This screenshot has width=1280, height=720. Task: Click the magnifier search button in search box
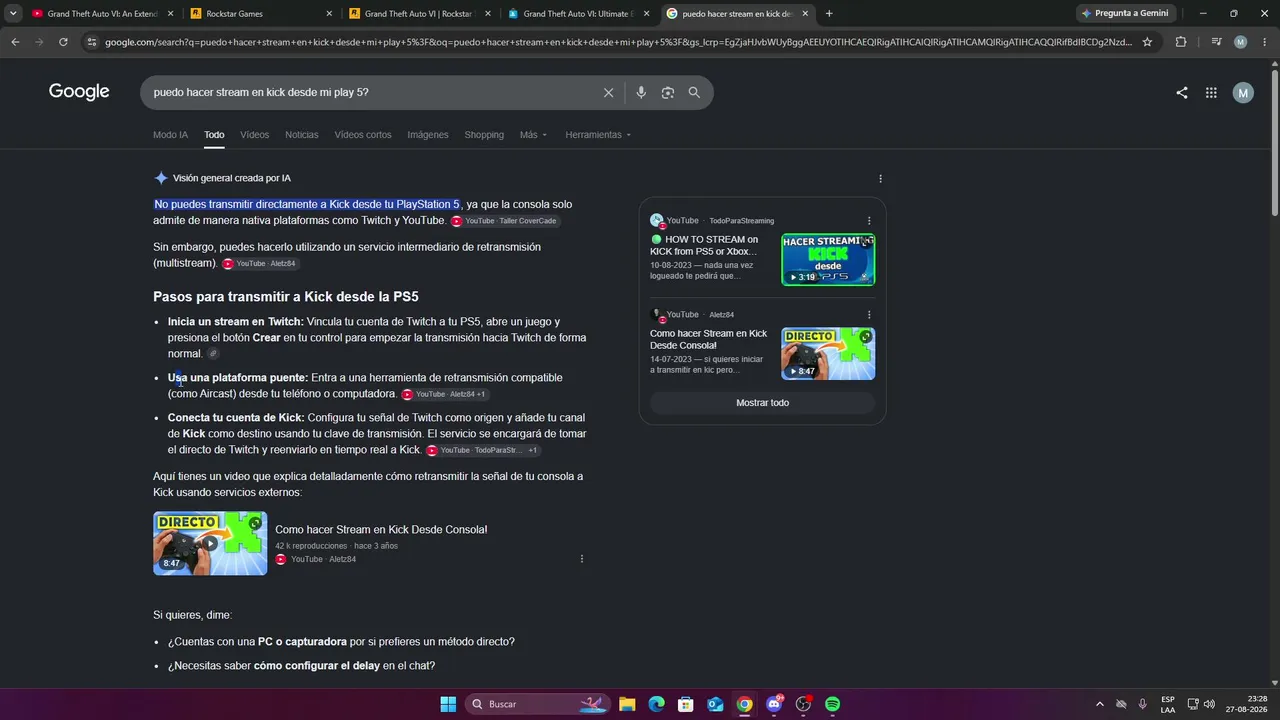point(694,93)
